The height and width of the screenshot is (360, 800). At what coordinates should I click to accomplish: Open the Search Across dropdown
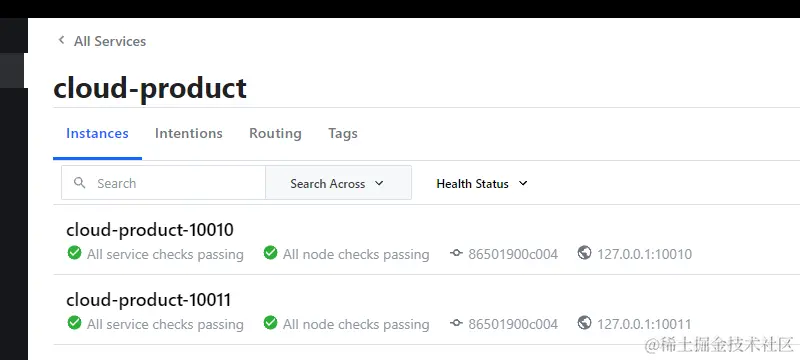coord(338,183)
